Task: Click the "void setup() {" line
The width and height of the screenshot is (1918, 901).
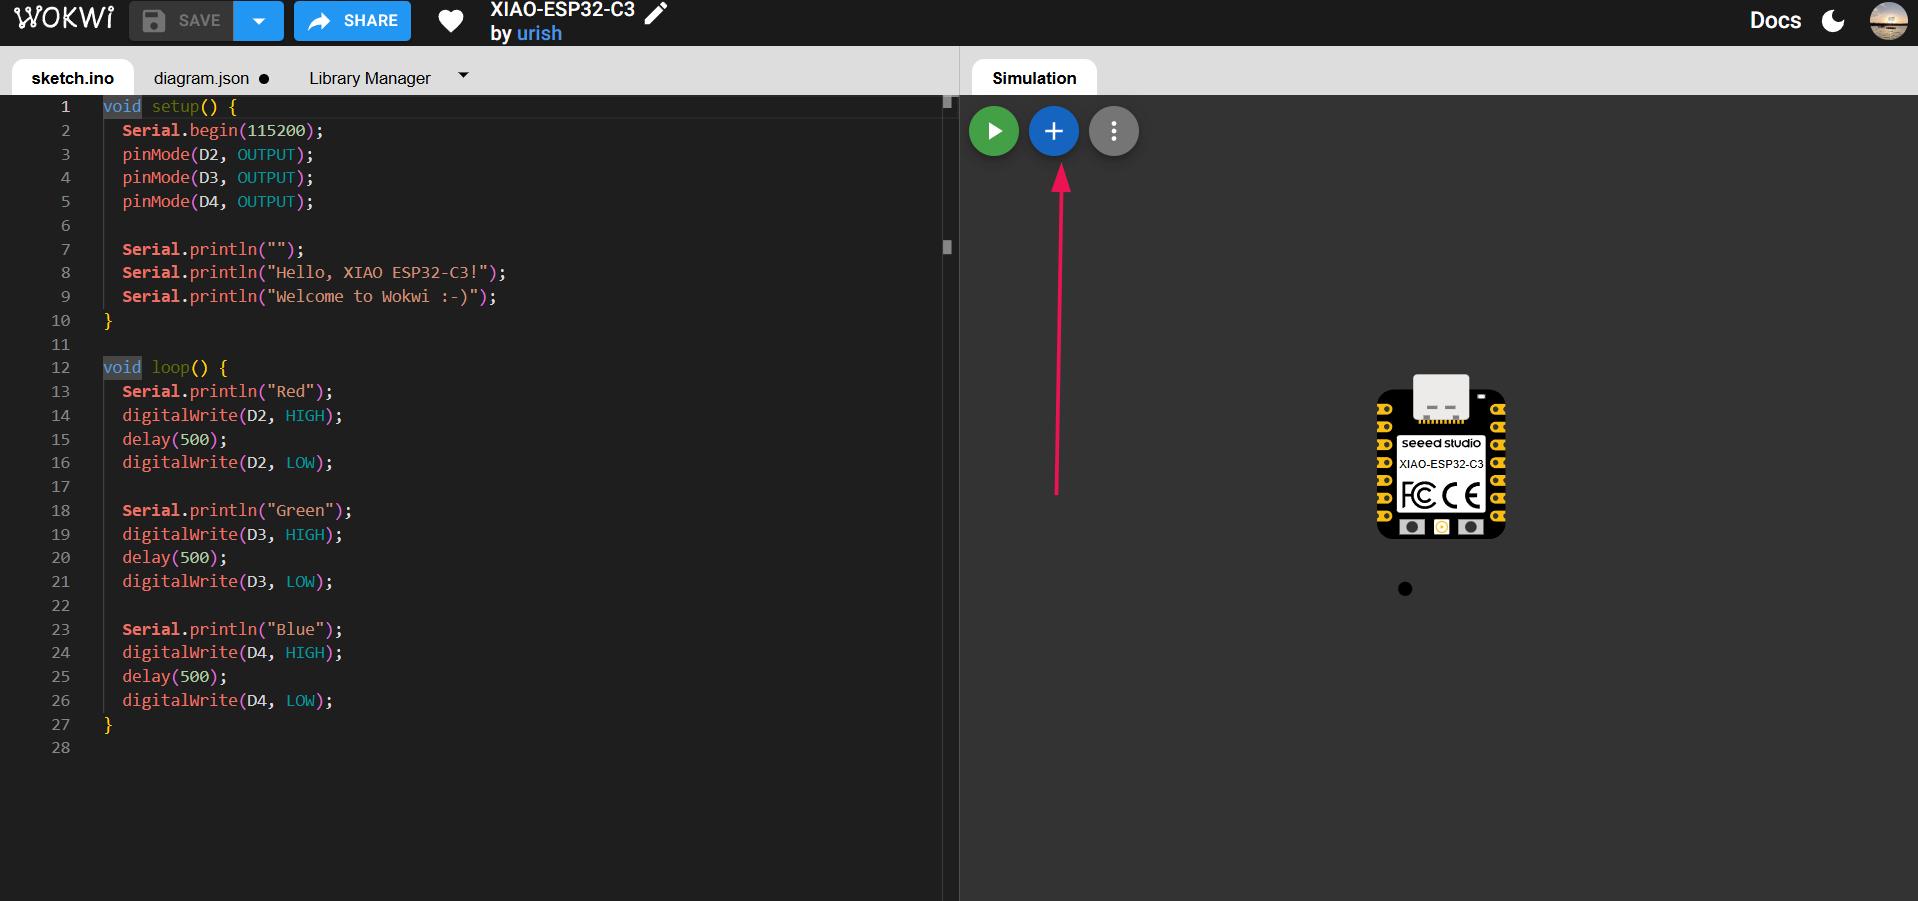Action: click(x=170, y=106)
